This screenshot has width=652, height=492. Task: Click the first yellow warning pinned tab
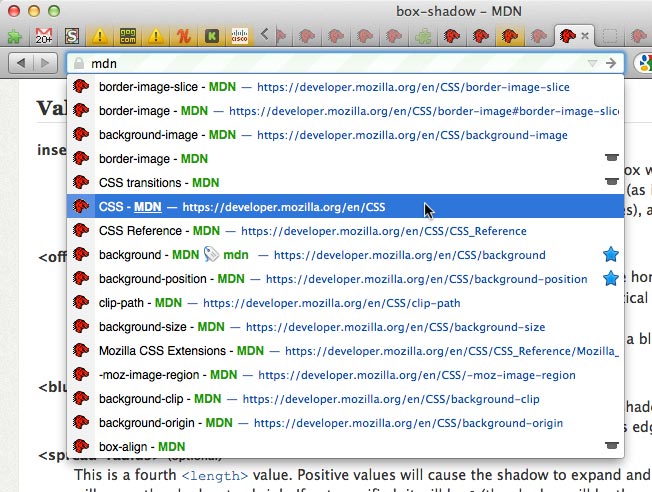pyautogui.click(x=100, y=36)
